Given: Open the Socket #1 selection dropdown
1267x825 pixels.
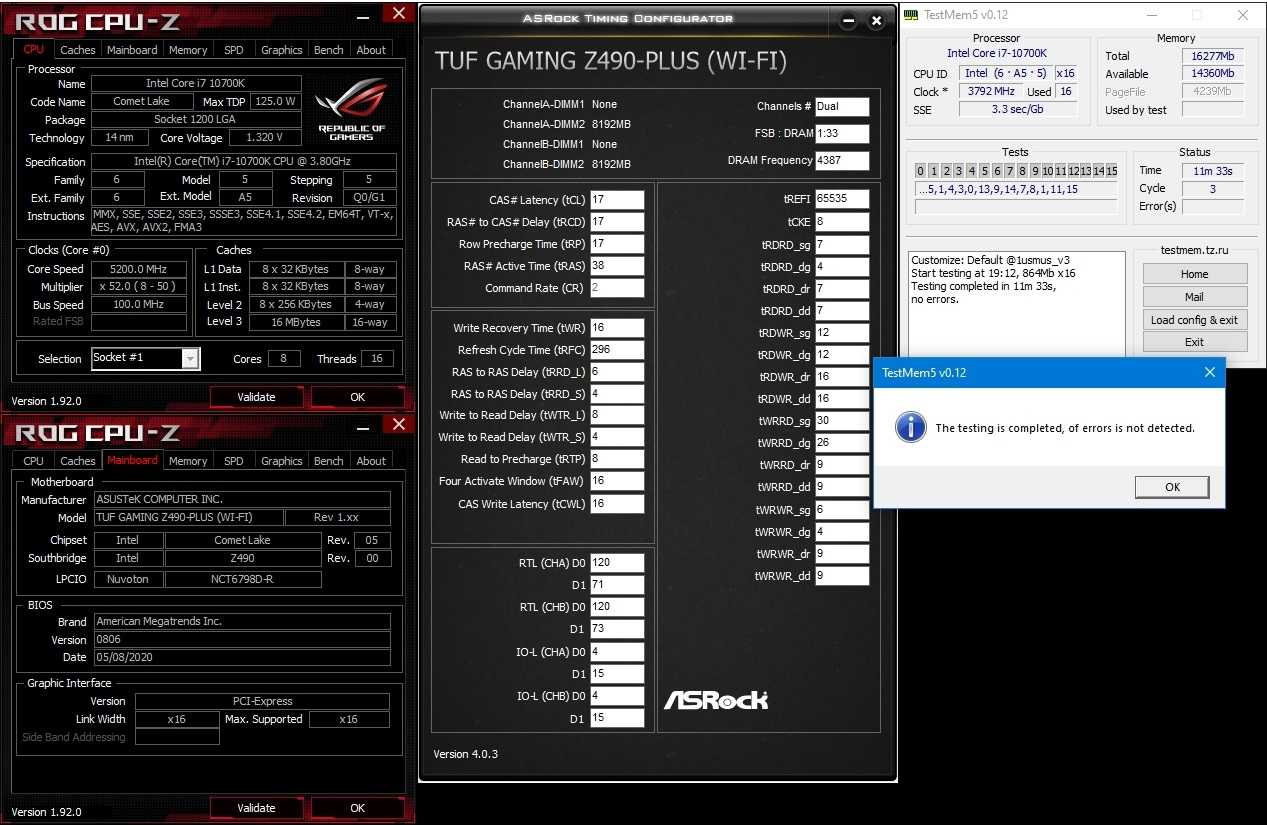Looking at the screenshot, I should [x=190, y=358].
